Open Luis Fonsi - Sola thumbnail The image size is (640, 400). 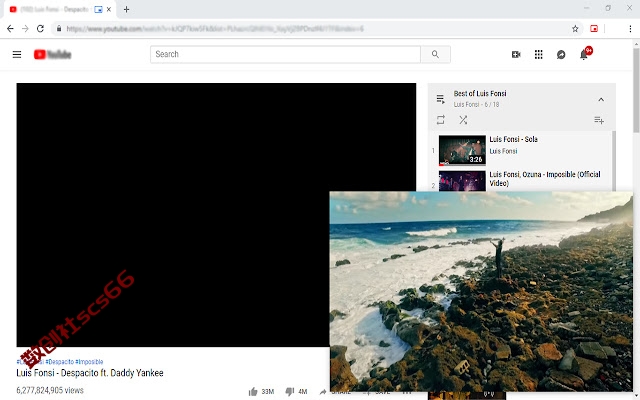coord(462,150)
